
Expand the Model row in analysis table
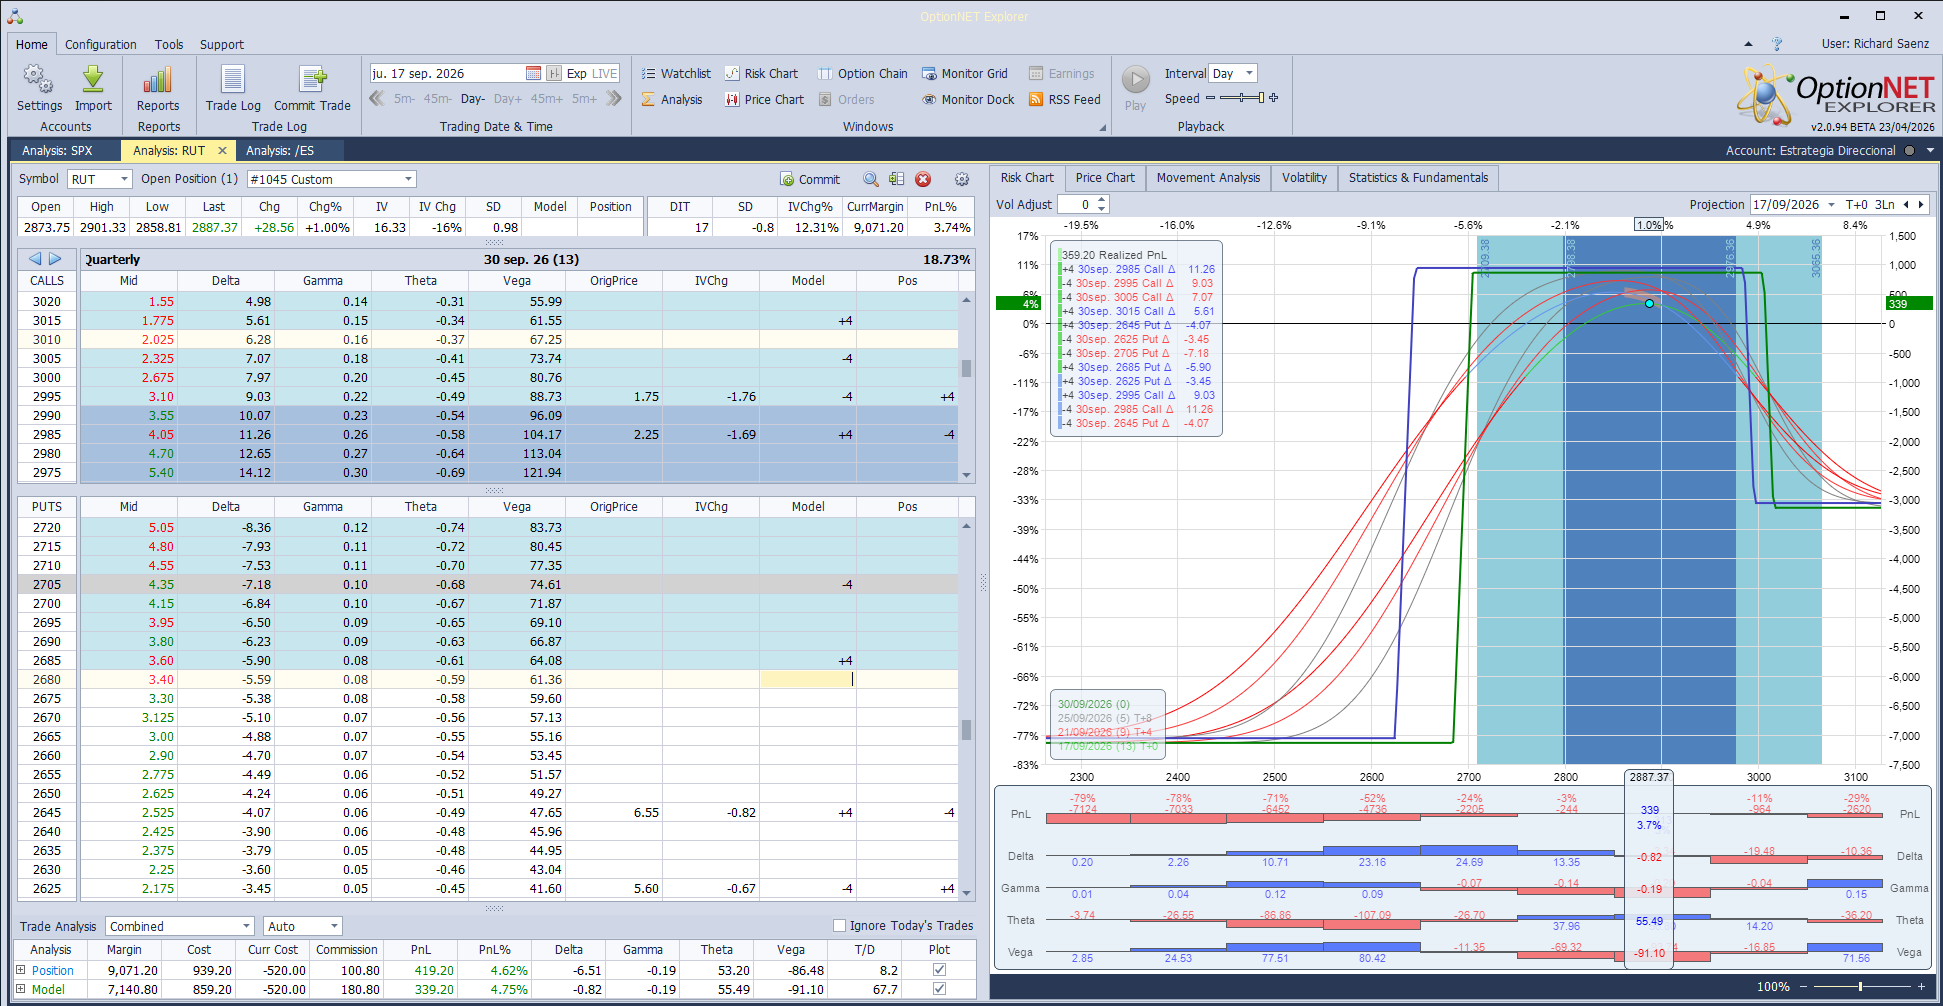pyautogui.click(x=21, y=989)
